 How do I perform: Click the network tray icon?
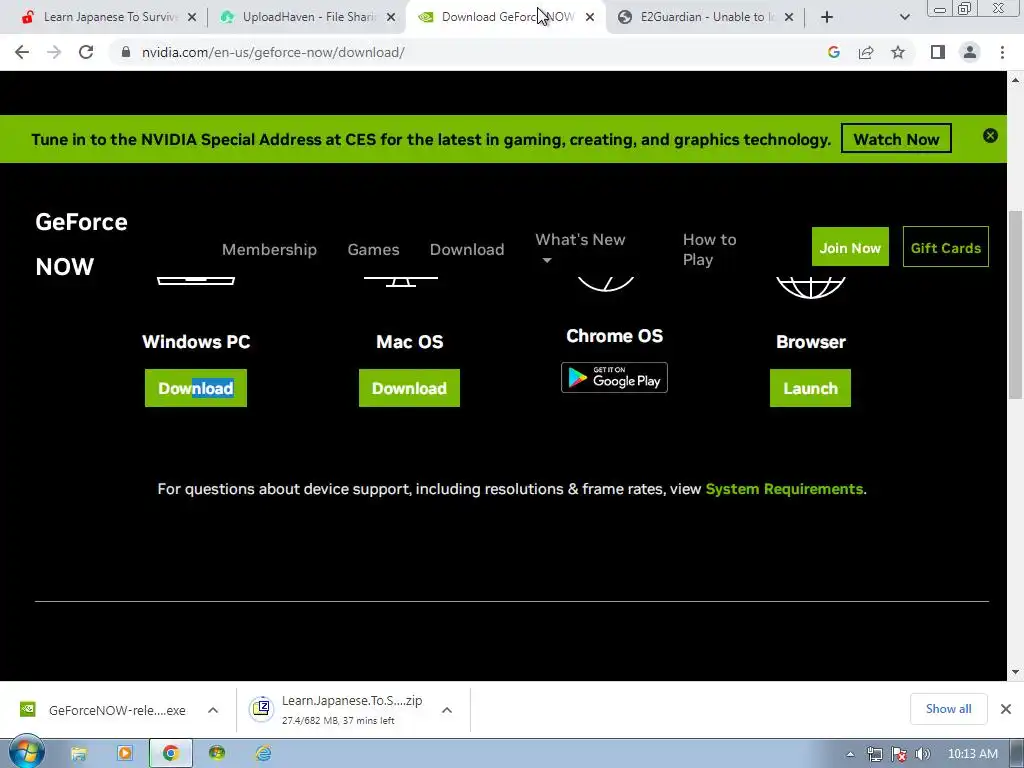874,754
